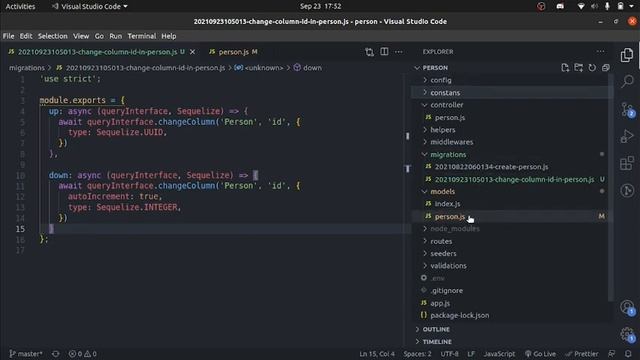The image size is (640, 360).
Task: Open app.js in the Explorer
Action: [x=440, y=303]
